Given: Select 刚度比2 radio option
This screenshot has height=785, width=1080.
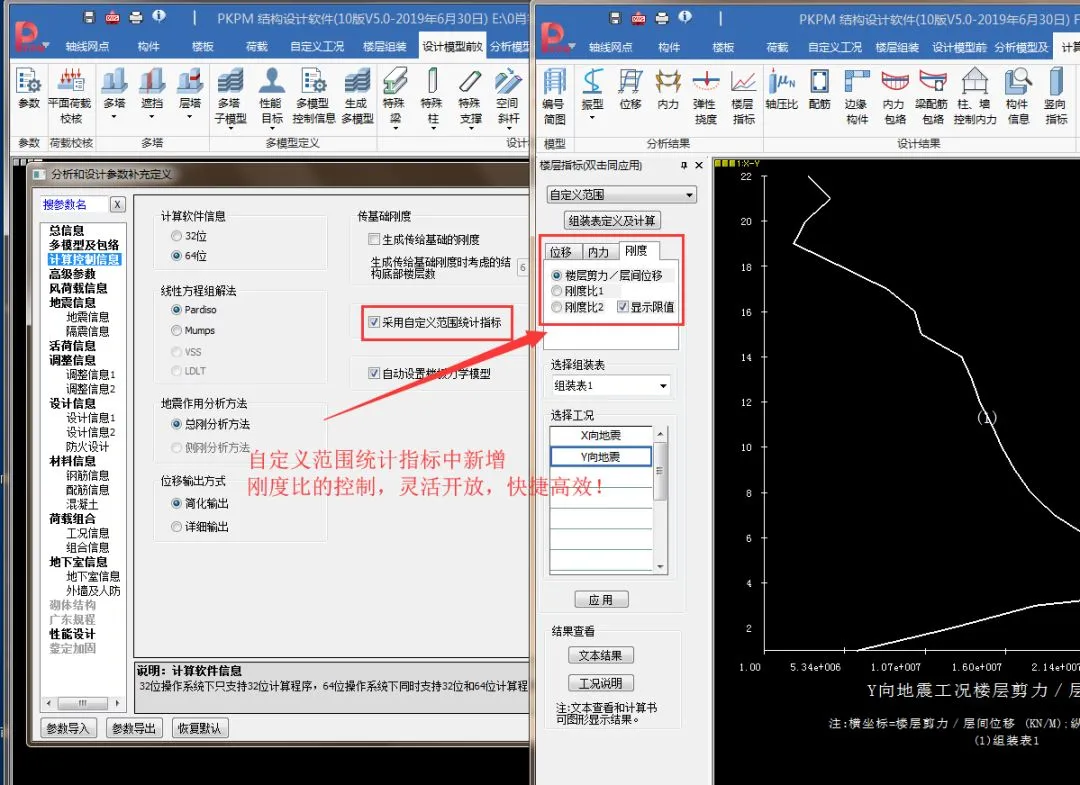Looking at the screenshot, I should [557, 307].
